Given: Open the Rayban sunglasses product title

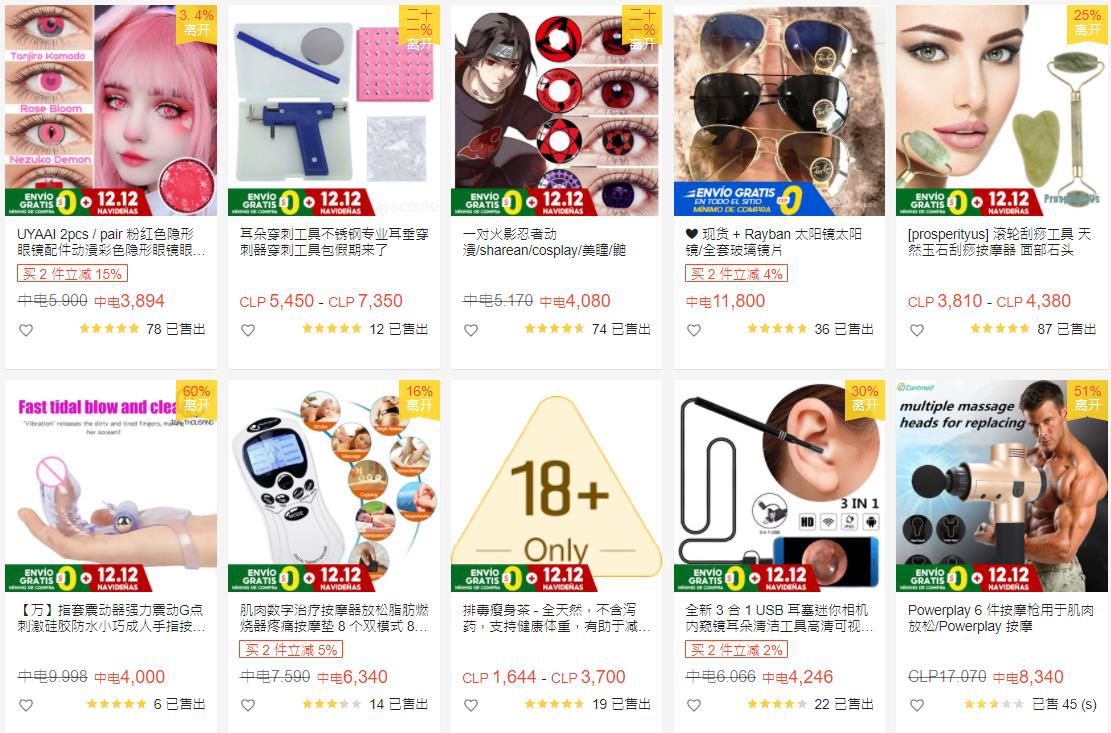Looking at the screenshot, I should [x=774, y=242].
